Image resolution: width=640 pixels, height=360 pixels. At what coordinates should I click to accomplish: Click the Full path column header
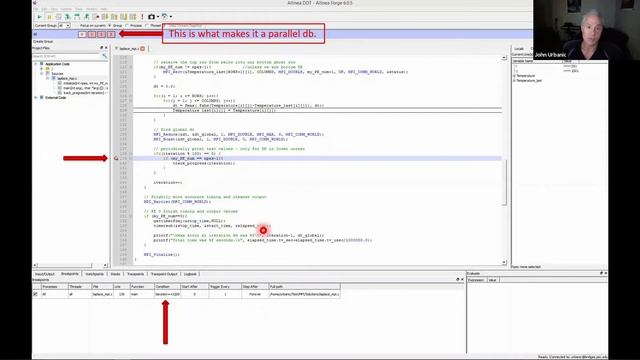pyautogui.click(x=304, y=287)
